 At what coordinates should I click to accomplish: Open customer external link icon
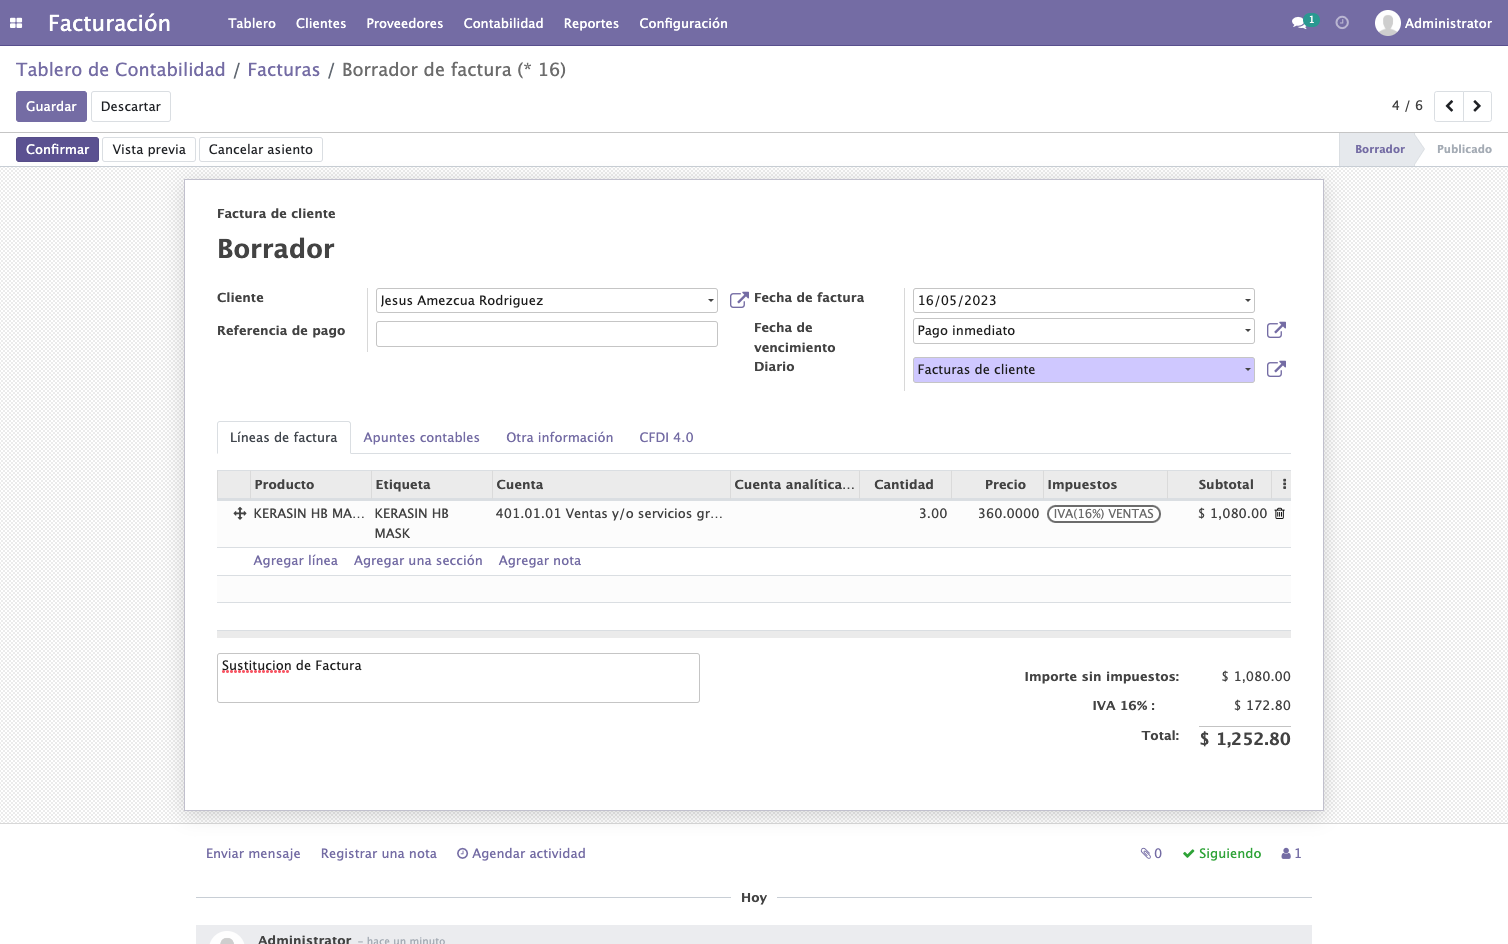pyautogui.click(x=739, y=300)
